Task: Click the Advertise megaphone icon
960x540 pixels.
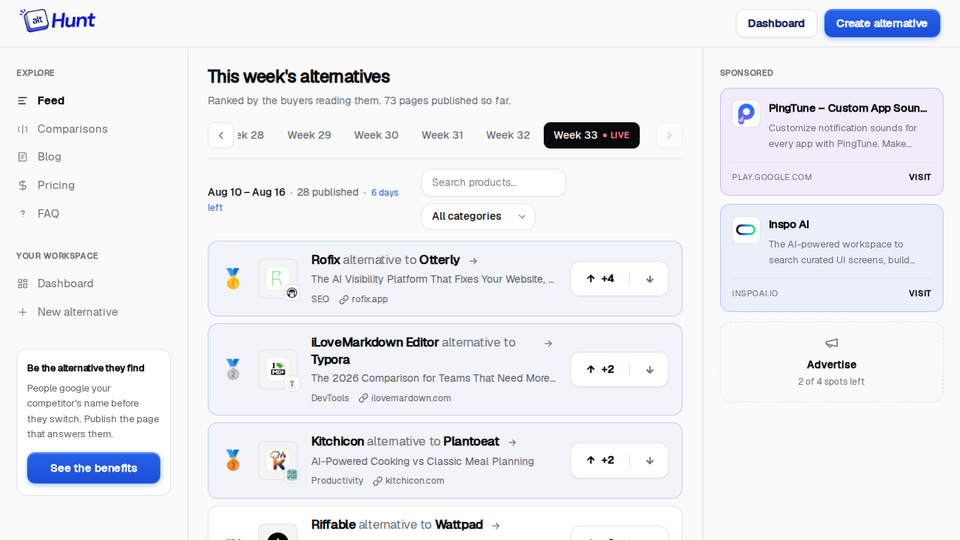Action: (831, 343)
